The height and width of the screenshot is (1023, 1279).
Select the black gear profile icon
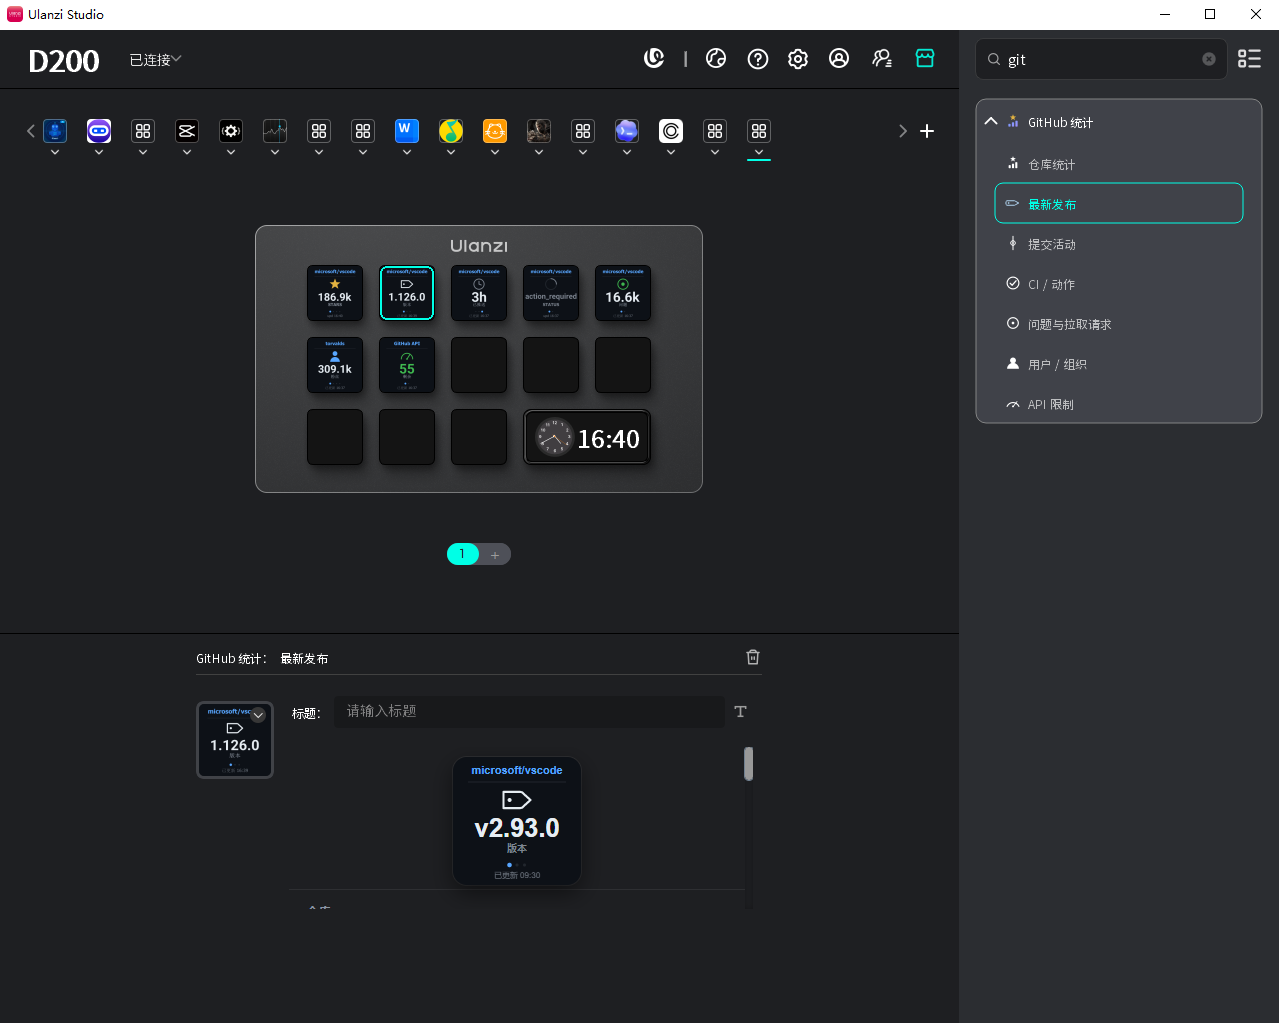[x=231, y=131]
